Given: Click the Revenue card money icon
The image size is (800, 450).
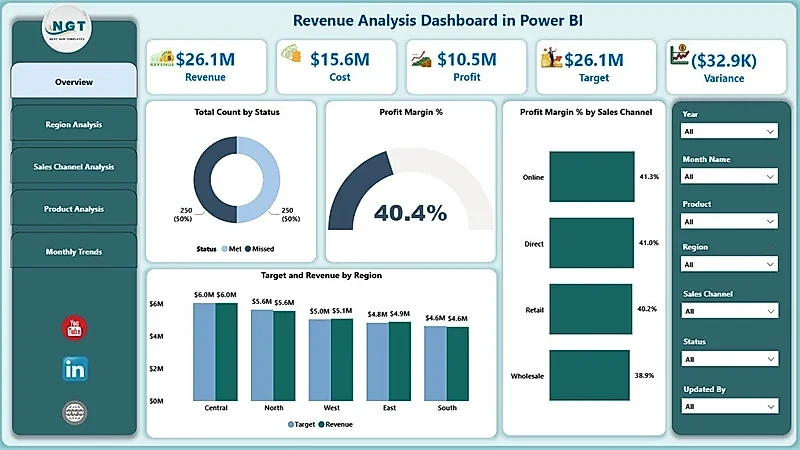Looking at the screenshot, I should [162, 58].
